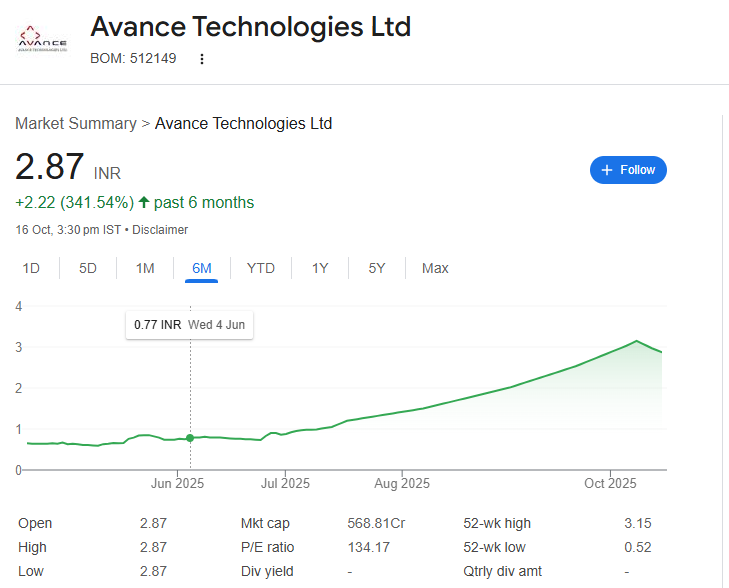This screenshot has height=588, width=729.
Task: Click the green data point on chart
Action: (x=190, y=438)
